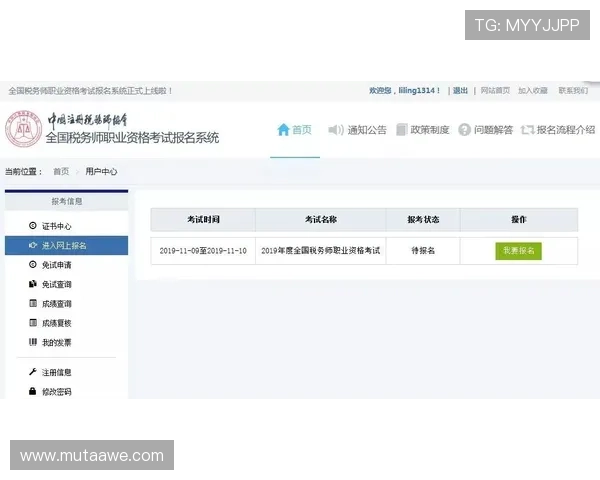Click the home icon beside 首页

(x=283, y=129)
